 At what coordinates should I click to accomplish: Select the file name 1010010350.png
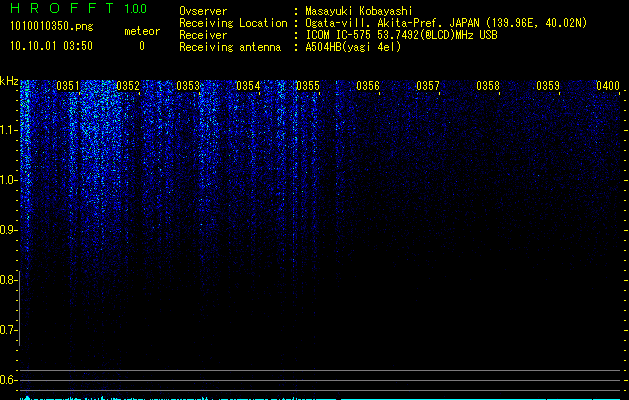pos(52,26)
